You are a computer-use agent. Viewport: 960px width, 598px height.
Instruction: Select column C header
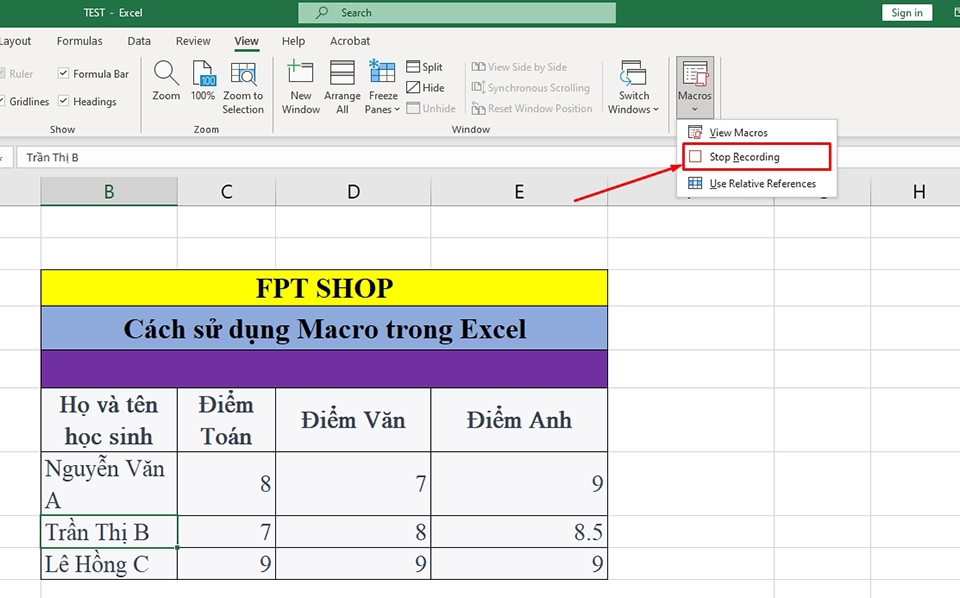[x=227, y=192]
